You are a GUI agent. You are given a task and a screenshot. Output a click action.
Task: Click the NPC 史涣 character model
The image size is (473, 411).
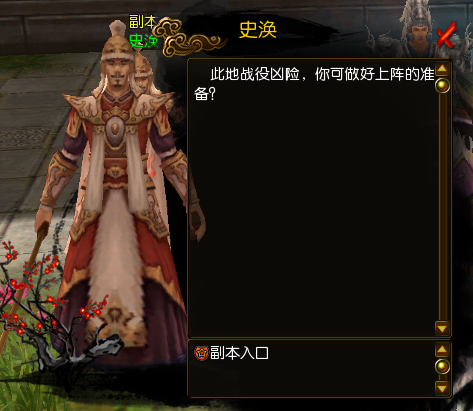point(117,200)
